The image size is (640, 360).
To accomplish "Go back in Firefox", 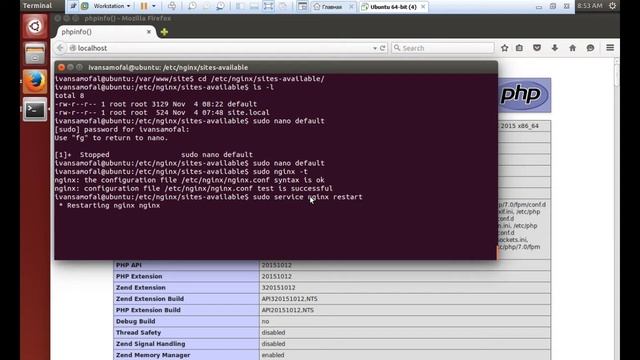I will point(60,48).
